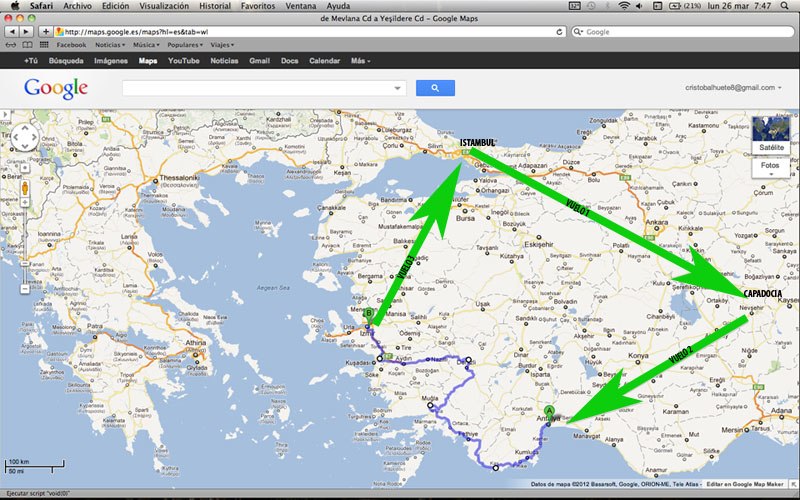
Task: Zoom in with the plus button
Action: click(x=24, y=203)
